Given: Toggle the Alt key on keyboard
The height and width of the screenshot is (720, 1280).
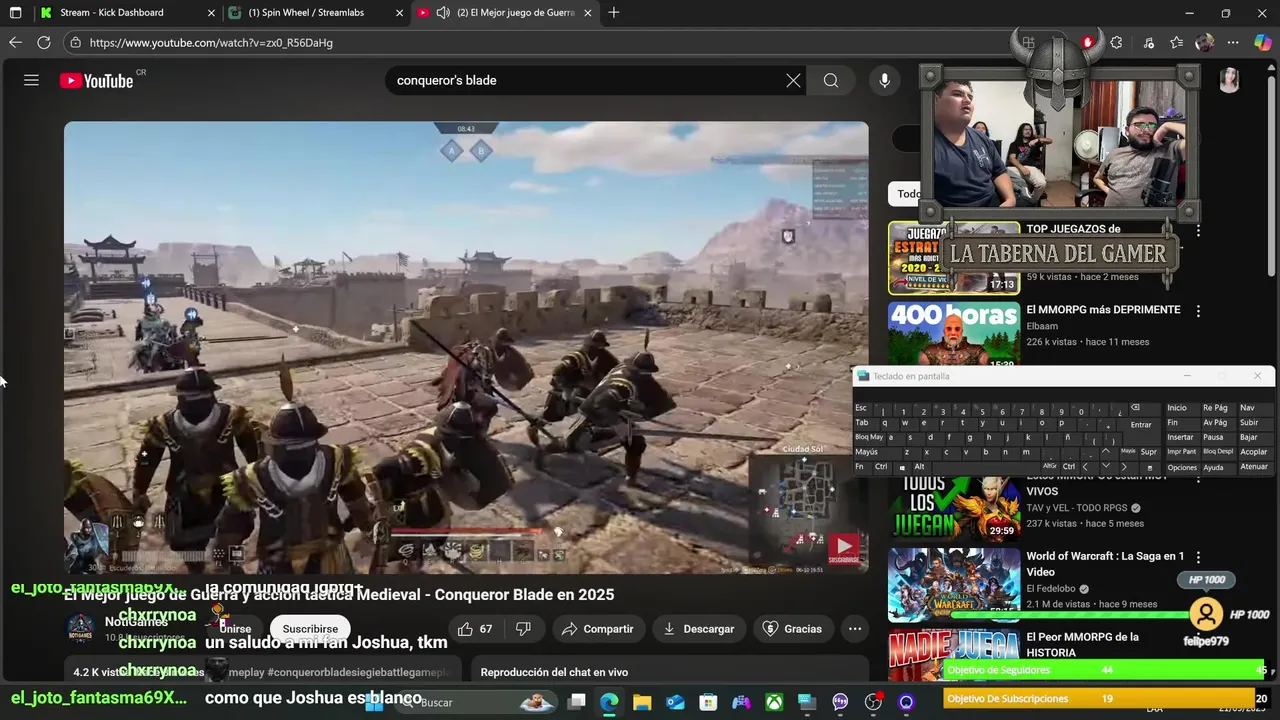Looking at the screenshot, I should (x=919, y=467).
